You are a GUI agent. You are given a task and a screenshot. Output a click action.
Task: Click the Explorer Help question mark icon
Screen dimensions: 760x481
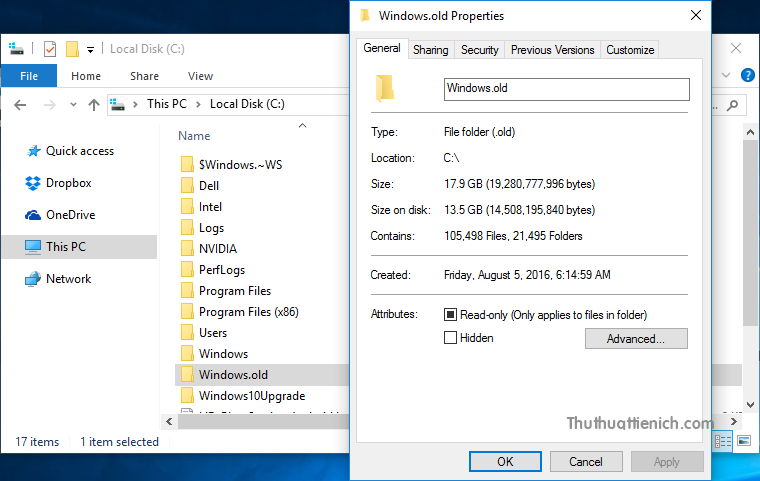pyautogui.click(x=747, y=75)
